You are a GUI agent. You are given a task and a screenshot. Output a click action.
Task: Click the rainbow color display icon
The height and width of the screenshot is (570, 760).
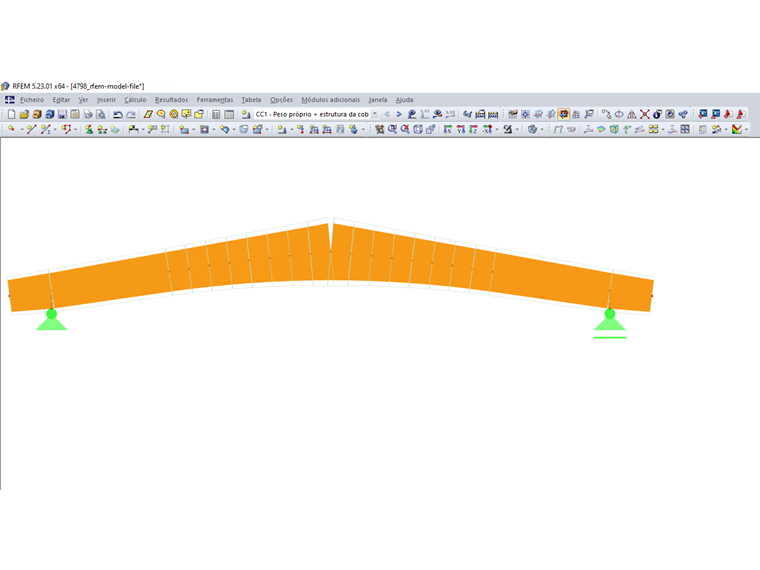[x=737, y=129]
